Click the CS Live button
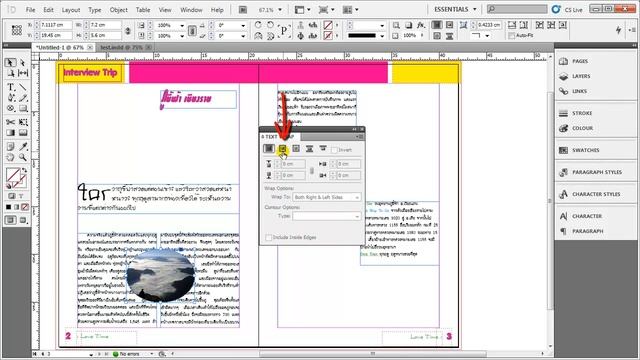640x360 pixels. [567, 9]
